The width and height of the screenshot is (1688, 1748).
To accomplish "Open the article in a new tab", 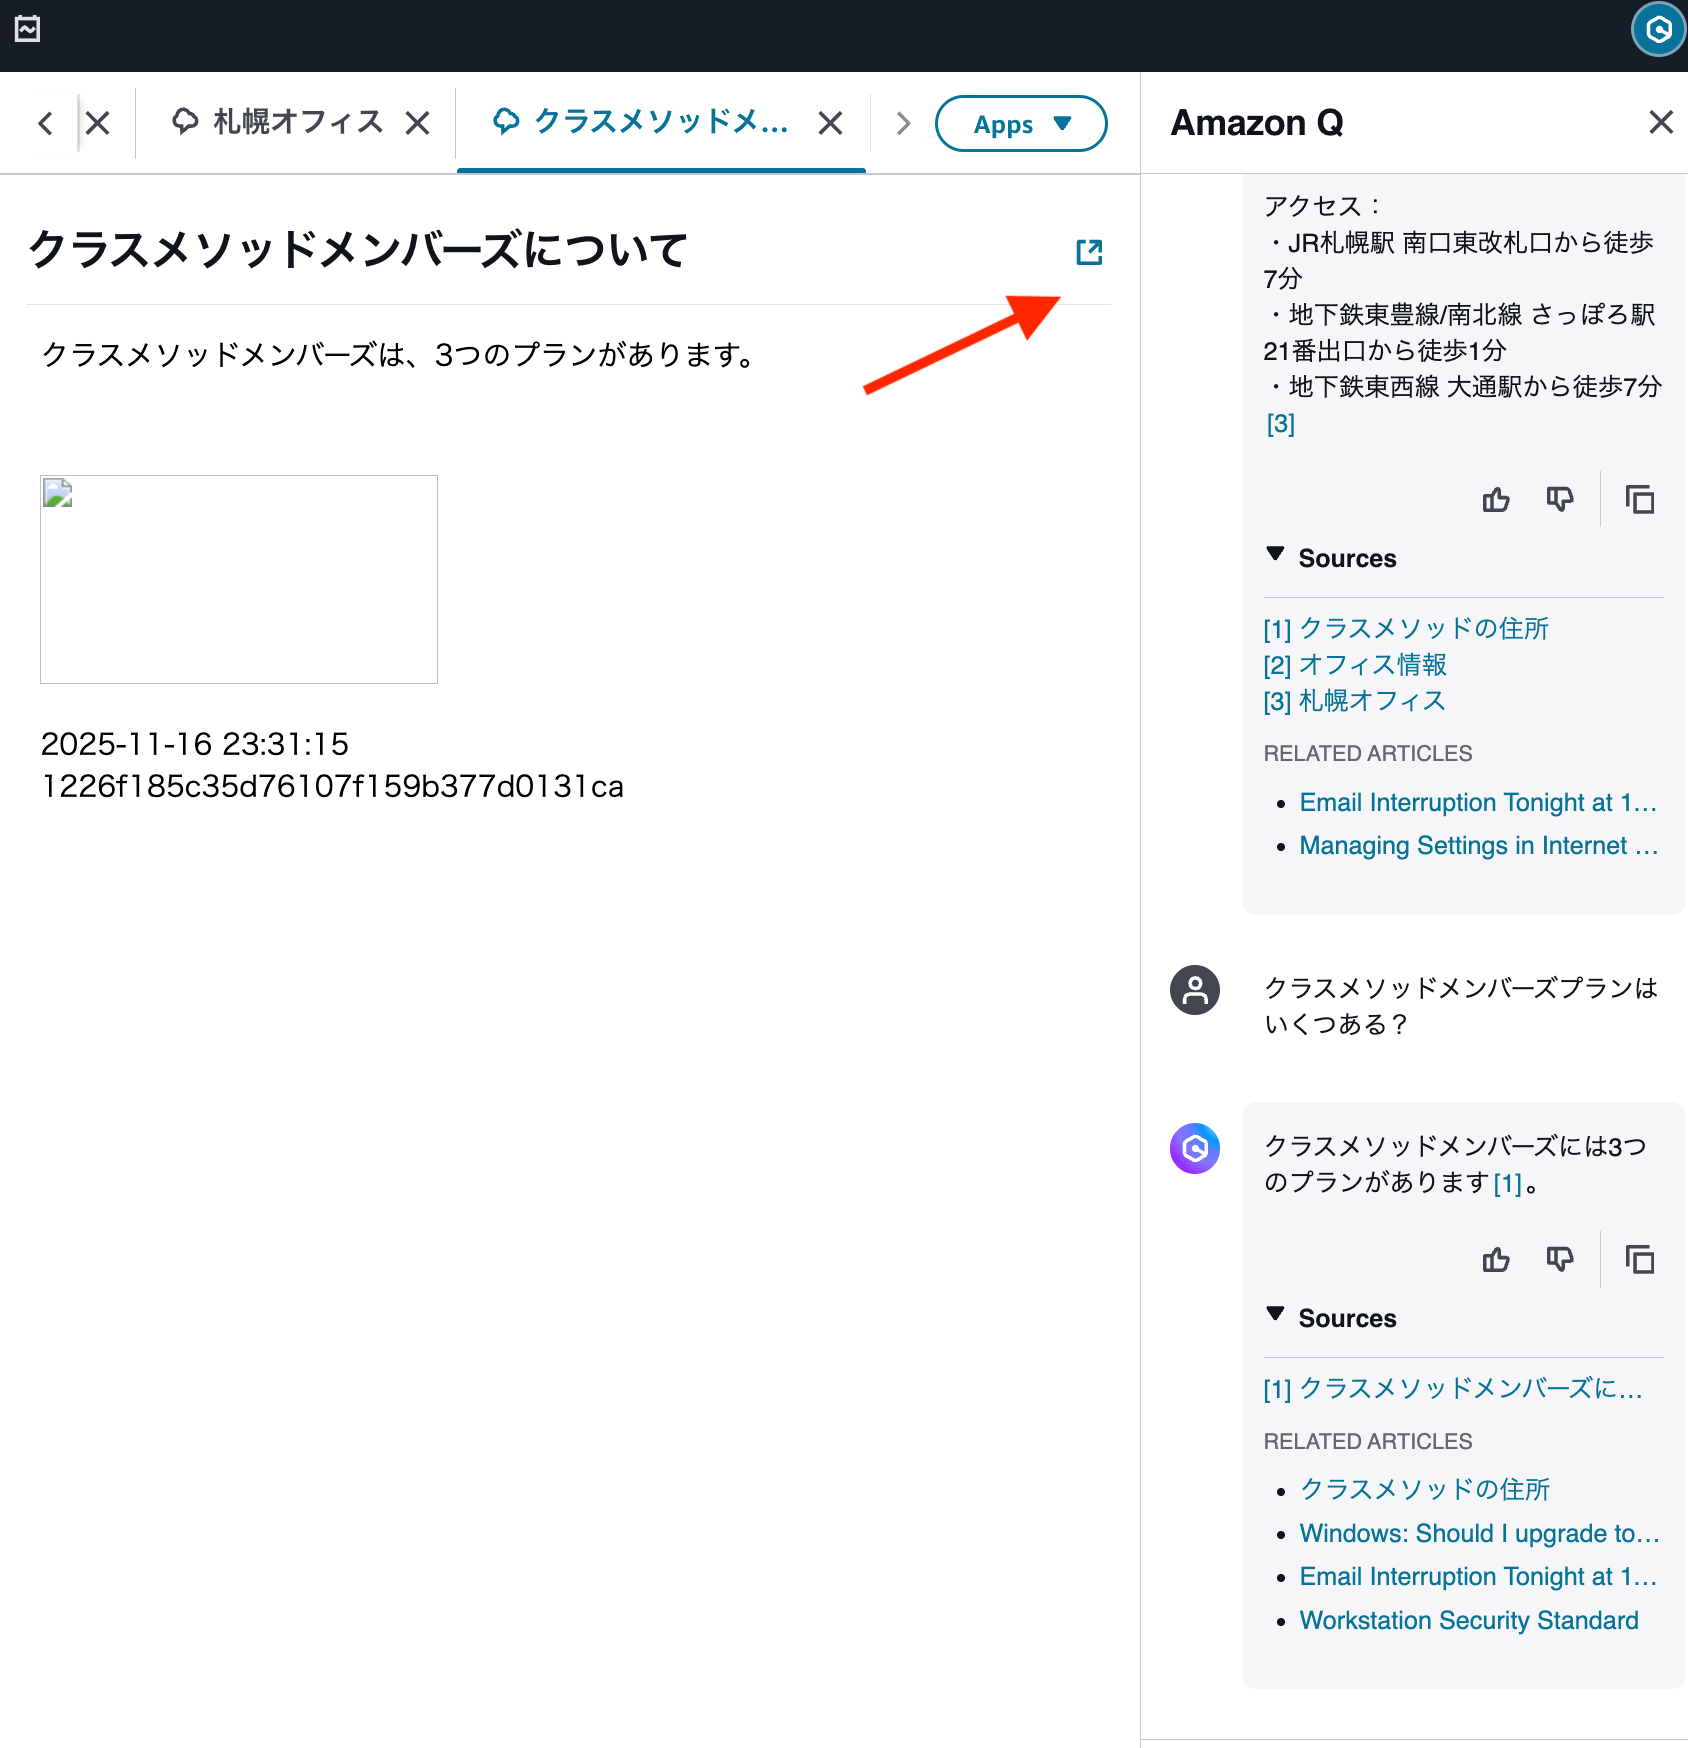I will (x=1089, y=252).
